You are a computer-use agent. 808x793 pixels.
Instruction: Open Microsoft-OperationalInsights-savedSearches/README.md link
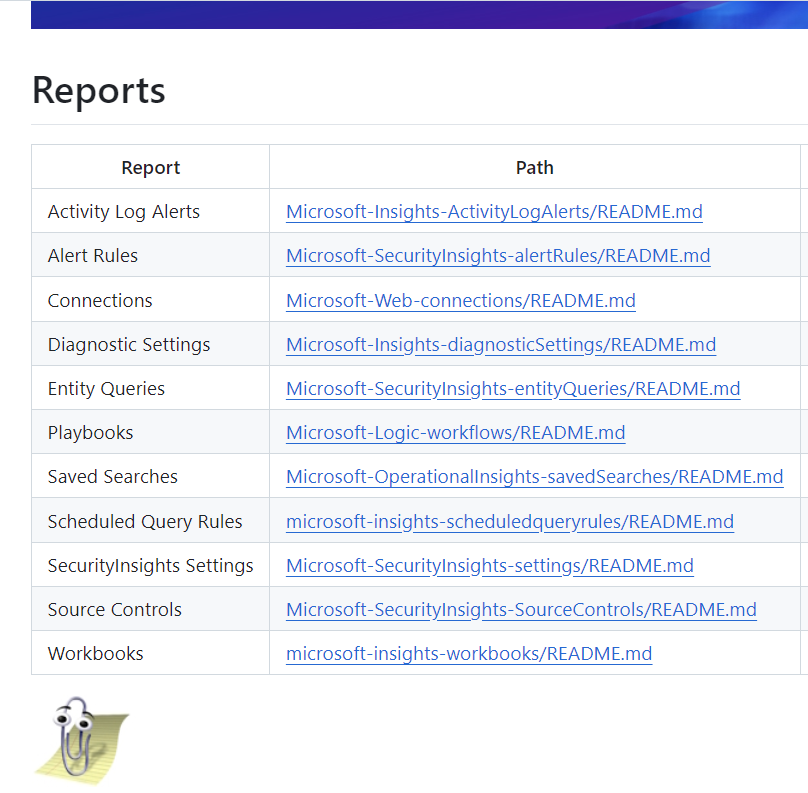point(534,476)
